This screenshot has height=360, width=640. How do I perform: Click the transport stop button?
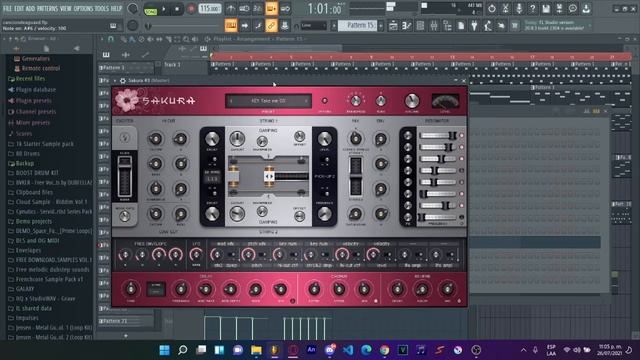pos(177,9)
